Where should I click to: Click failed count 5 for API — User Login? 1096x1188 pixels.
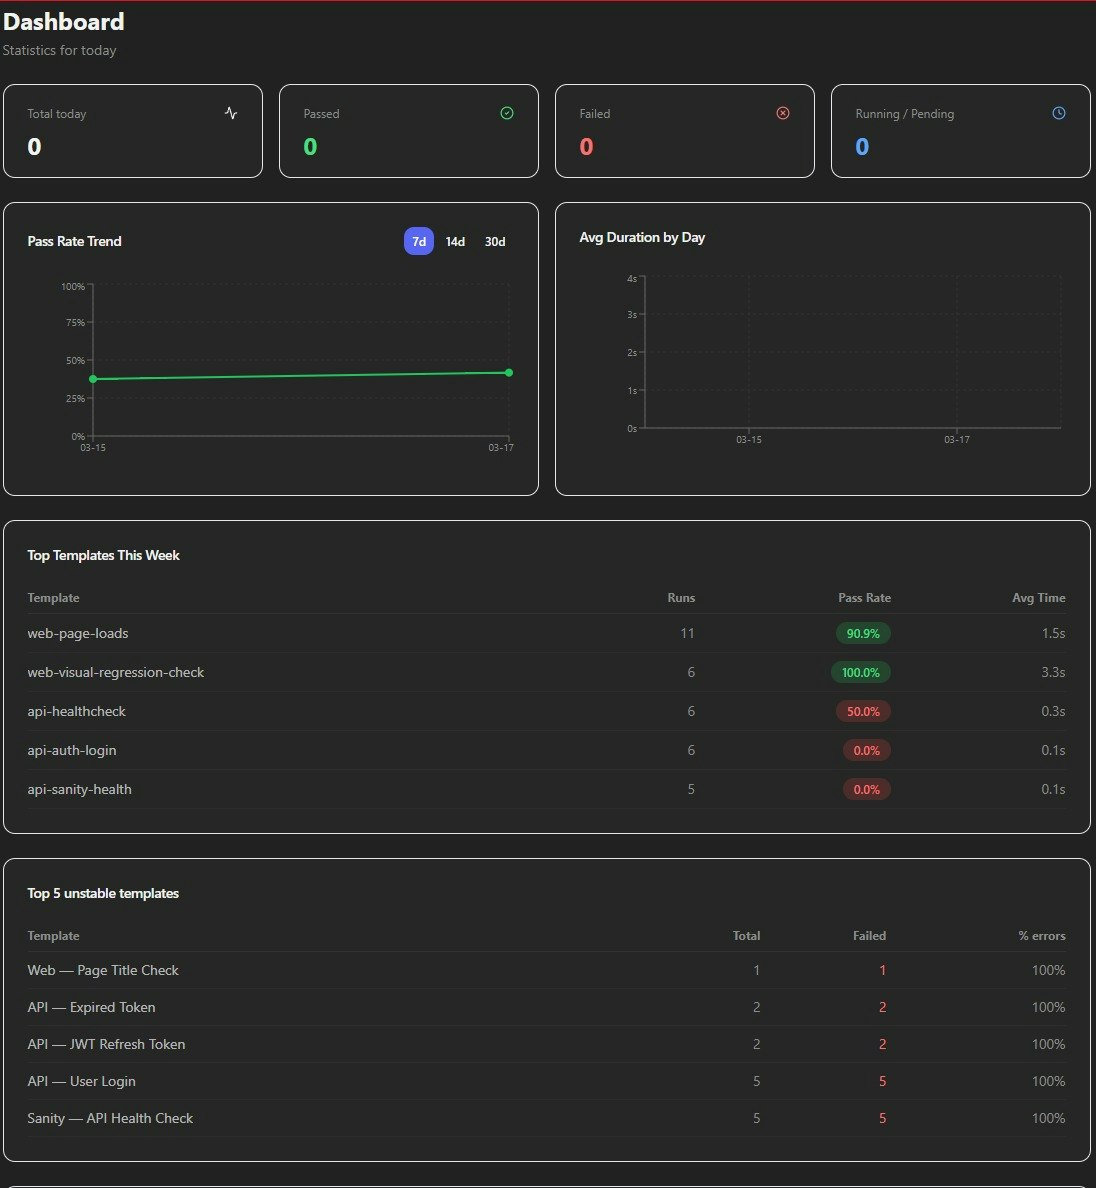point(882,1081)
